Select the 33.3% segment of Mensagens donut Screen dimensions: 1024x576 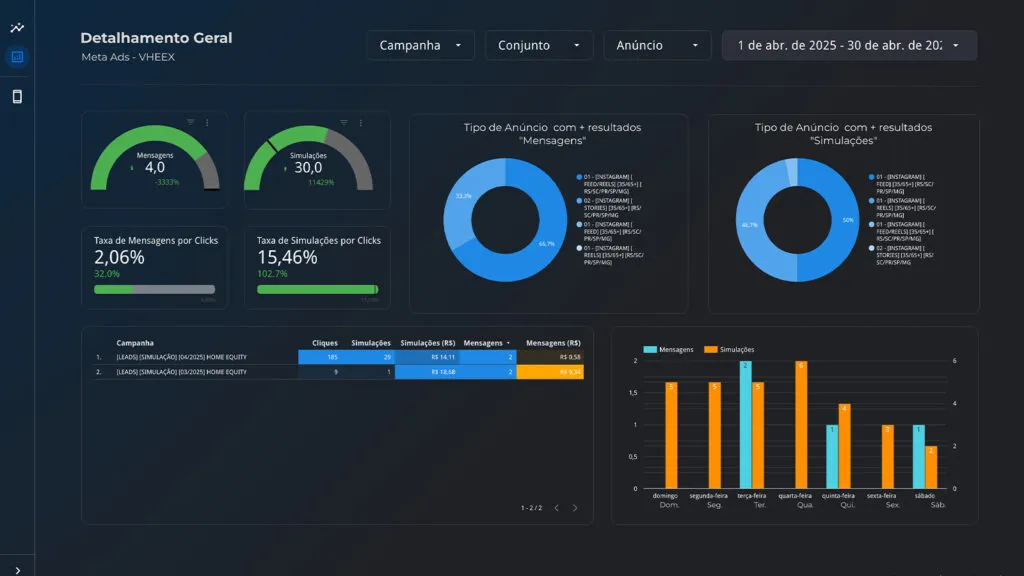coord(463,196)
